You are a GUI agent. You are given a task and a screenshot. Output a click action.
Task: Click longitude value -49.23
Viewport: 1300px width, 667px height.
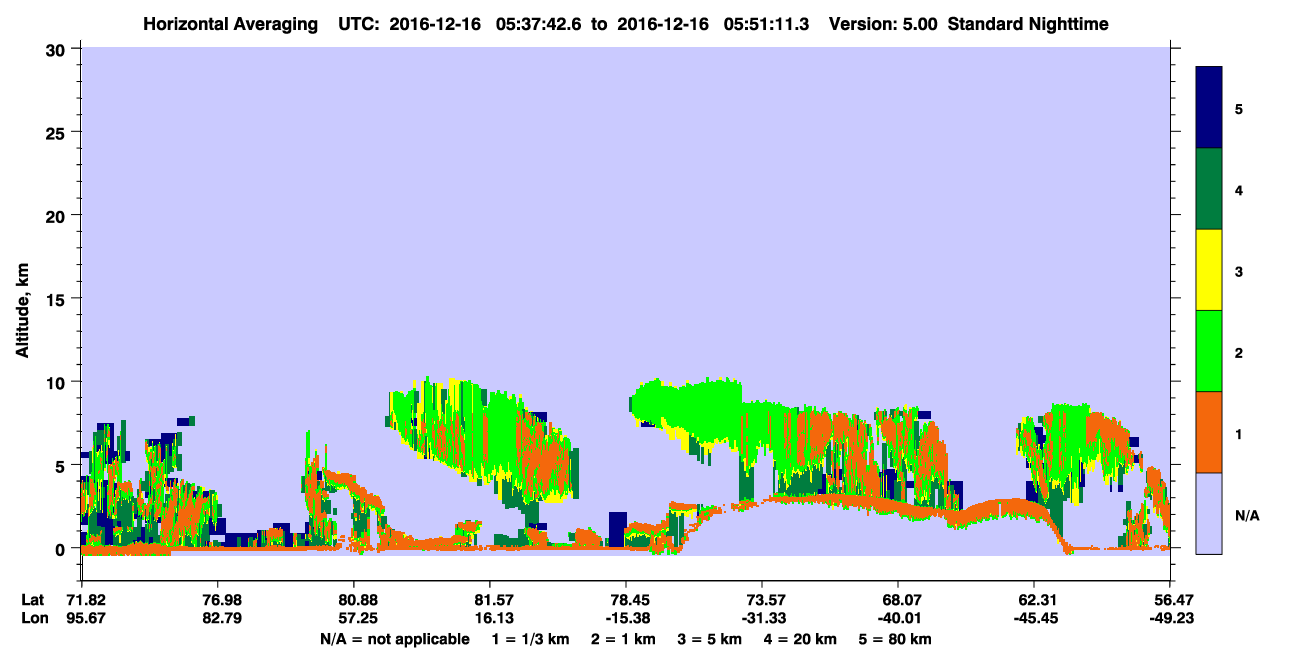[1170, 618]
